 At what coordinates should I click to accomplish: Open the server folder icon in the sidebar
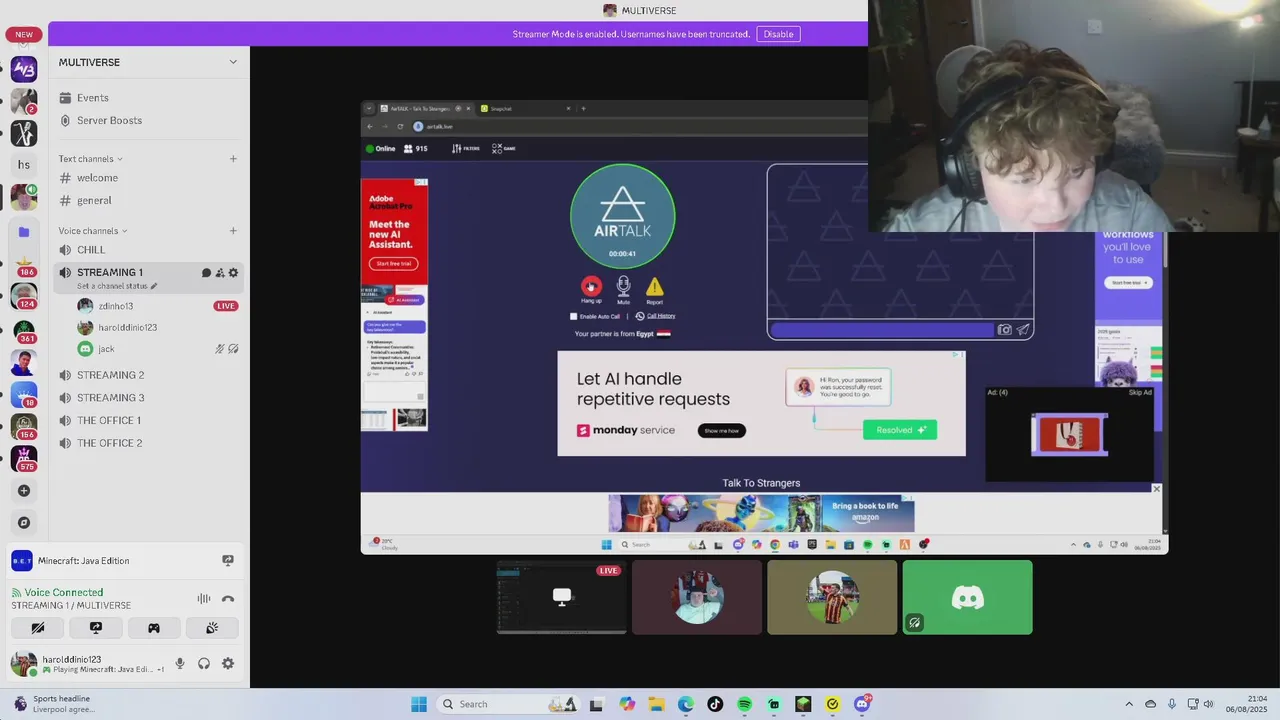pyautogui.click(x=24, y=232)
